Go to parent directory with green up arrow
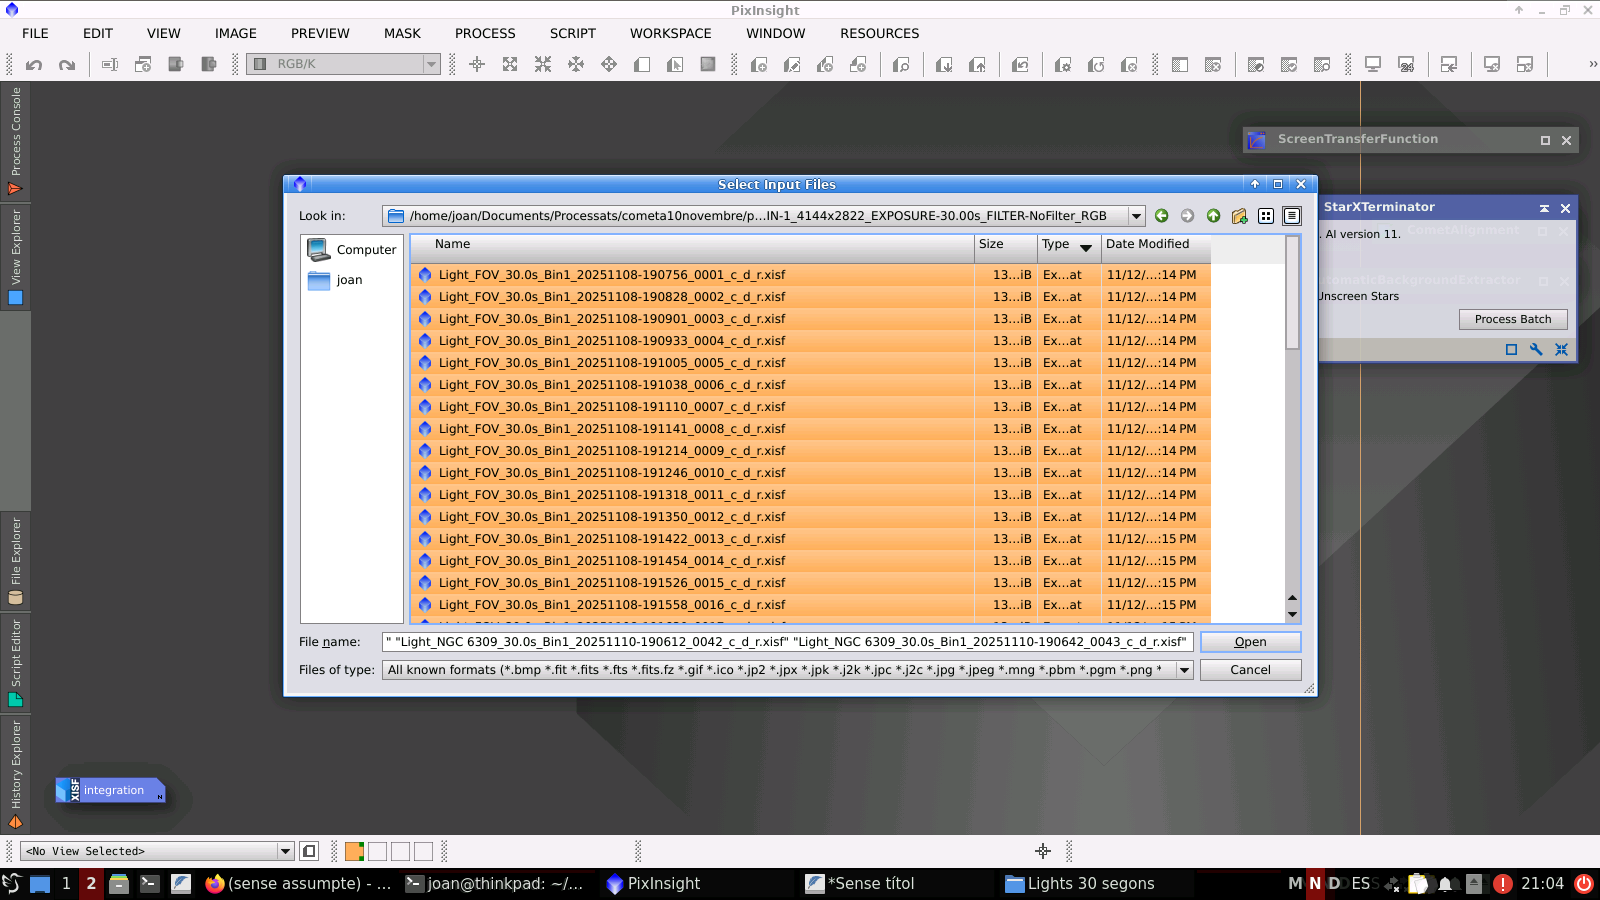The height and width of the screenshot is (900, 1600). 1213,216
